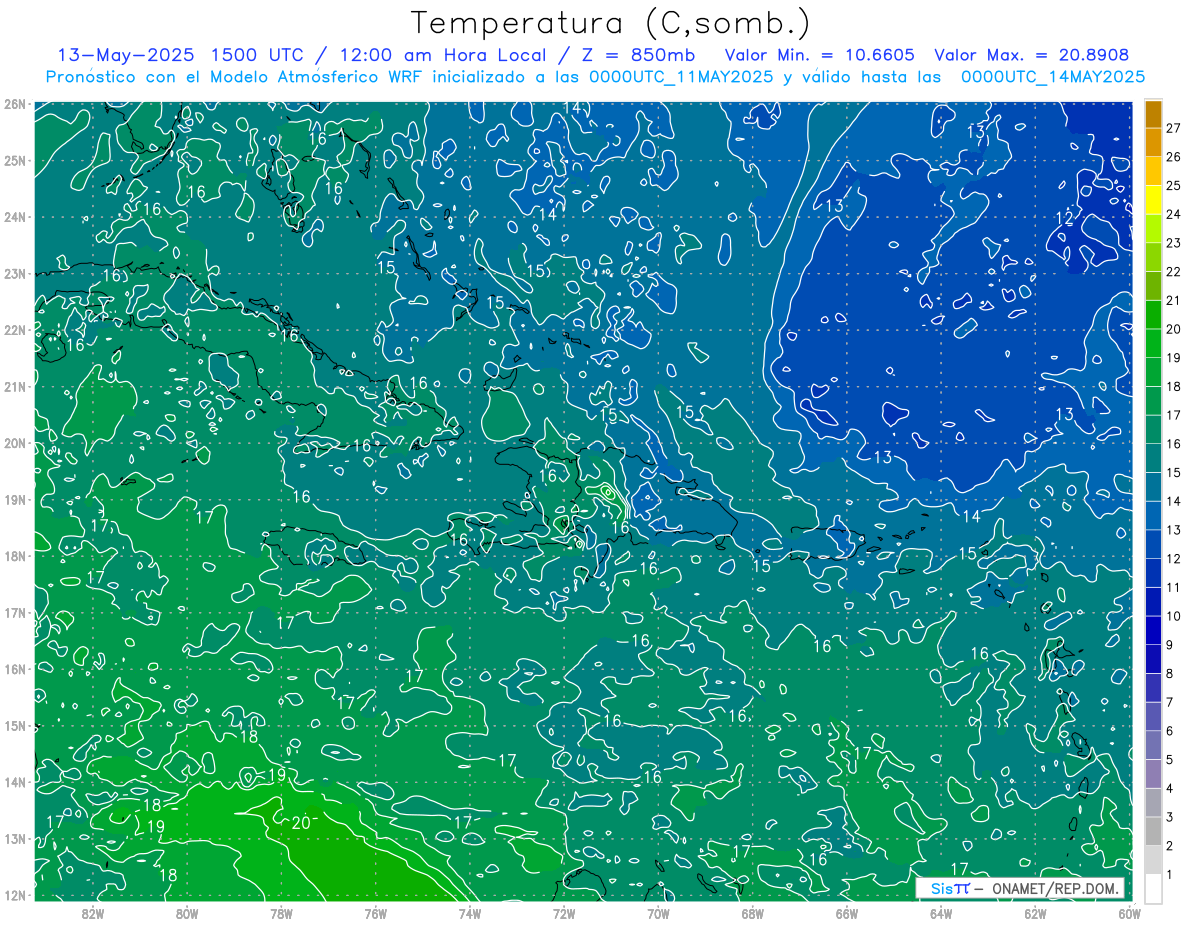
Task: Click the "Valor Min. = 10.6605" text
Action: [x=819, y=56]
